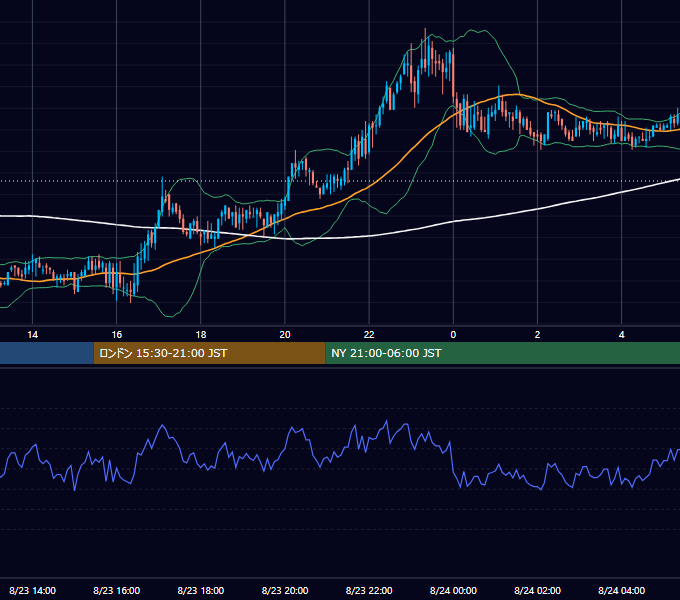Click the 14 hour axis label
The width and height of the screenshot is (680, 600).
coord(33,335)
